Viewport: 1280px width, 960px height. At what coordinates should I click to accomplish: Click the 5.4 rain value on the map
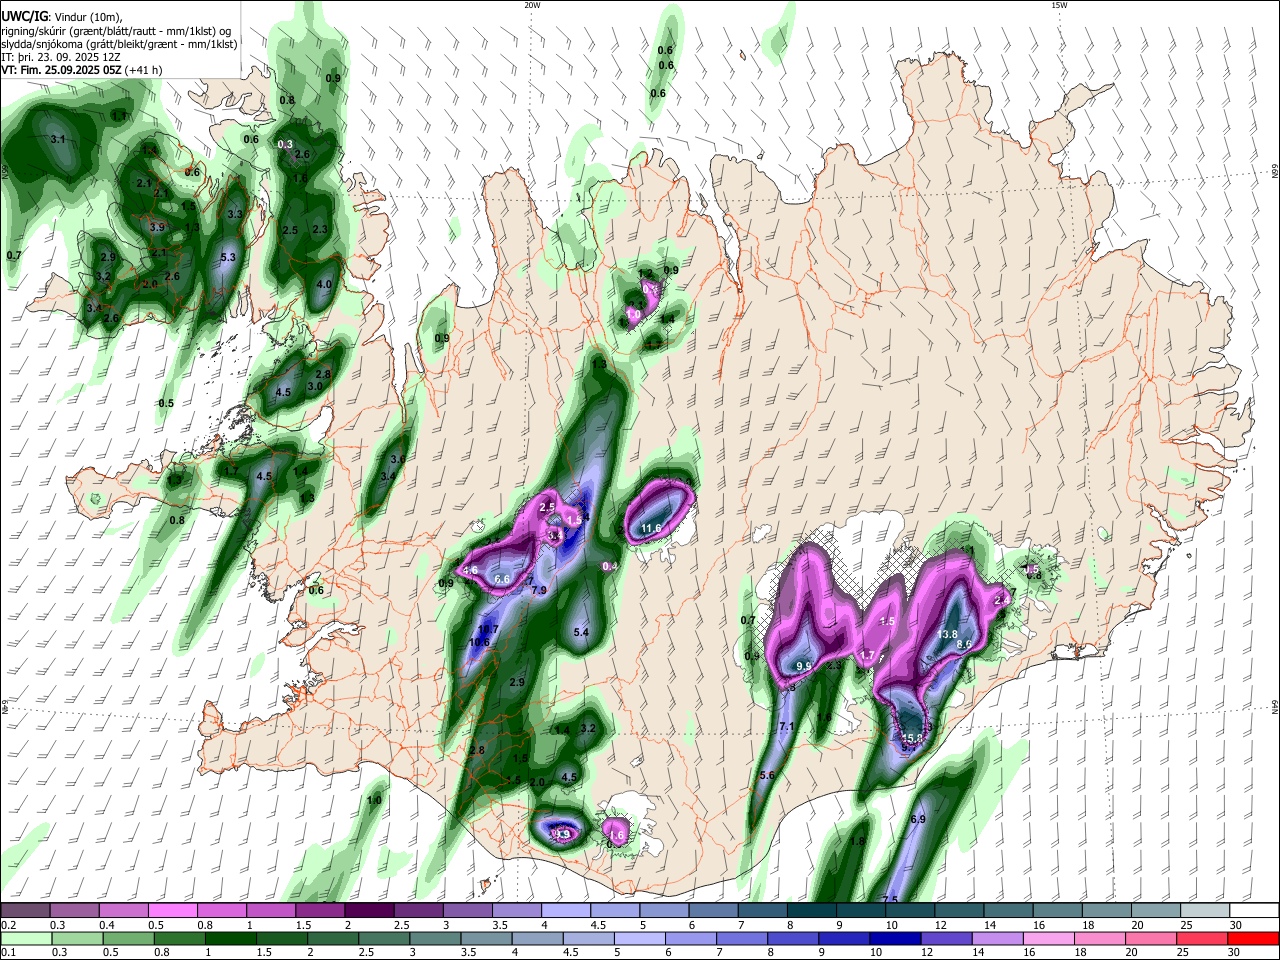coord(581,632)
